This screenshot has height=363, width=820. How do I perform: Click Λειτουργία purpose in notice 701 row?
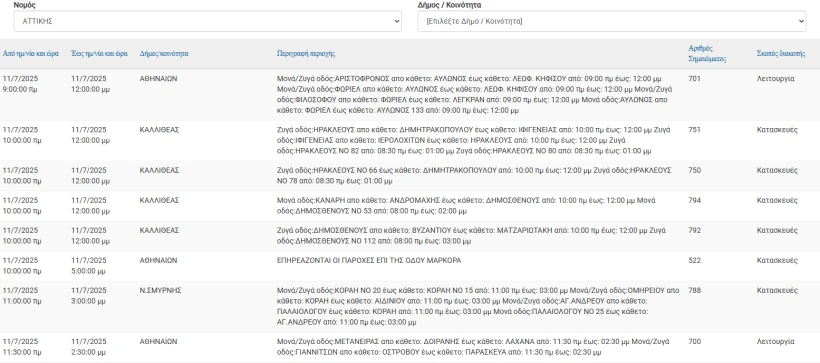click(x=776, y=79)
